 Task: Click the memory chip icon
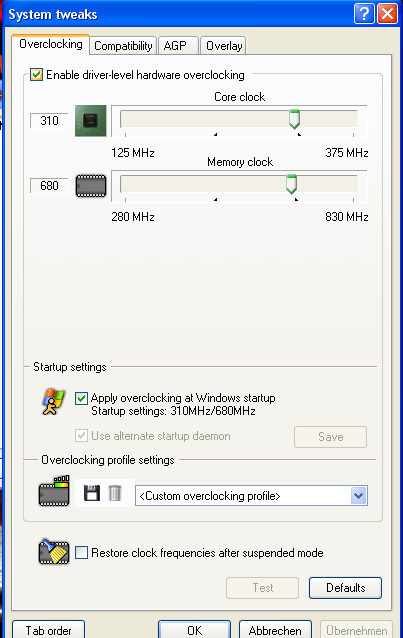[91, 186]
